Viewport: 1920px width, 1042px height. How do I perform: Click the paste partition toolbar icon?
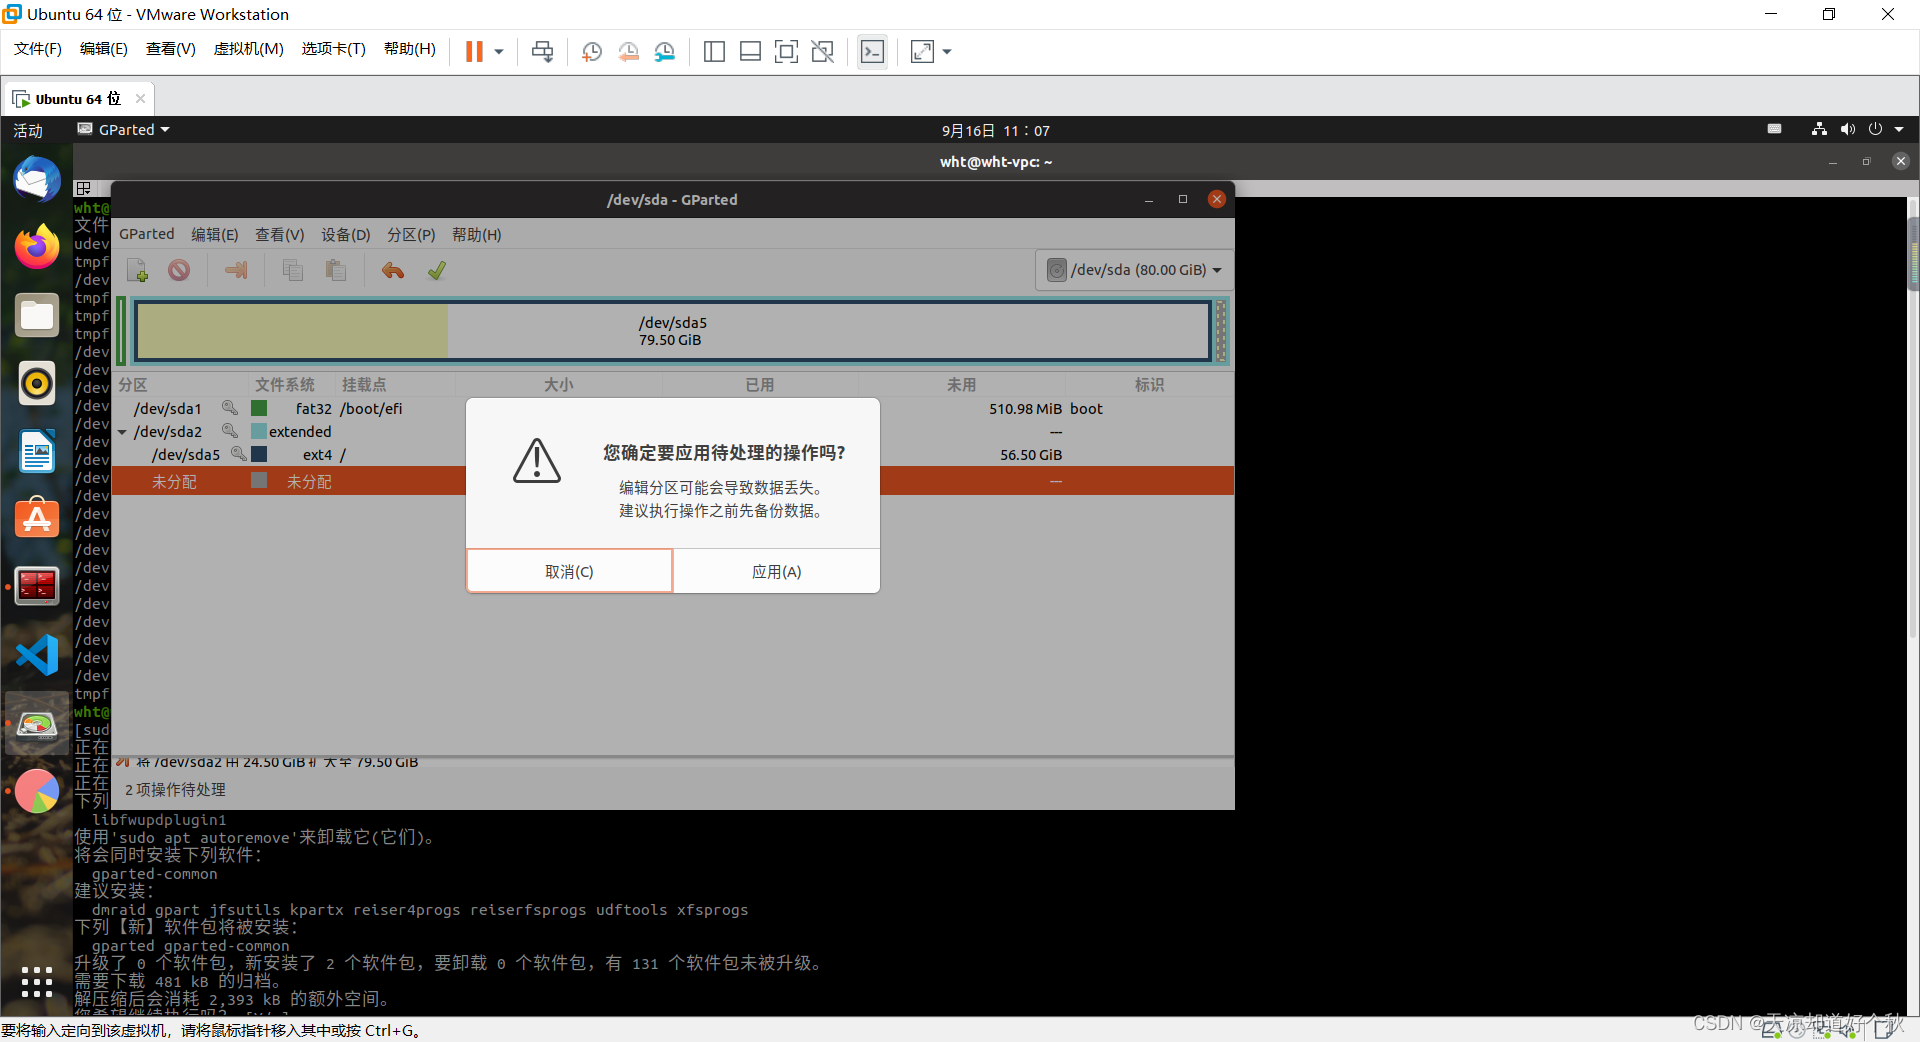(335, 270)
